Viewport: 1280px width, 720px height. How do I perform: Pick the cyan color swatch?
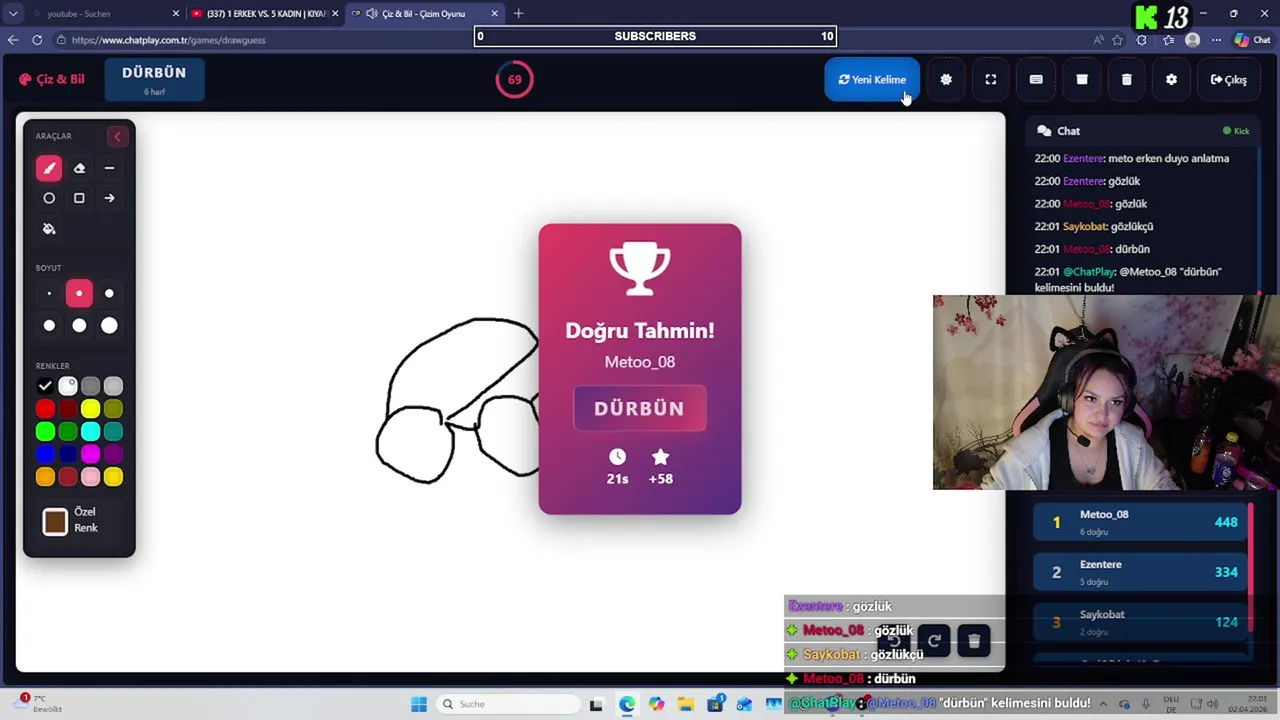(91, 432)
